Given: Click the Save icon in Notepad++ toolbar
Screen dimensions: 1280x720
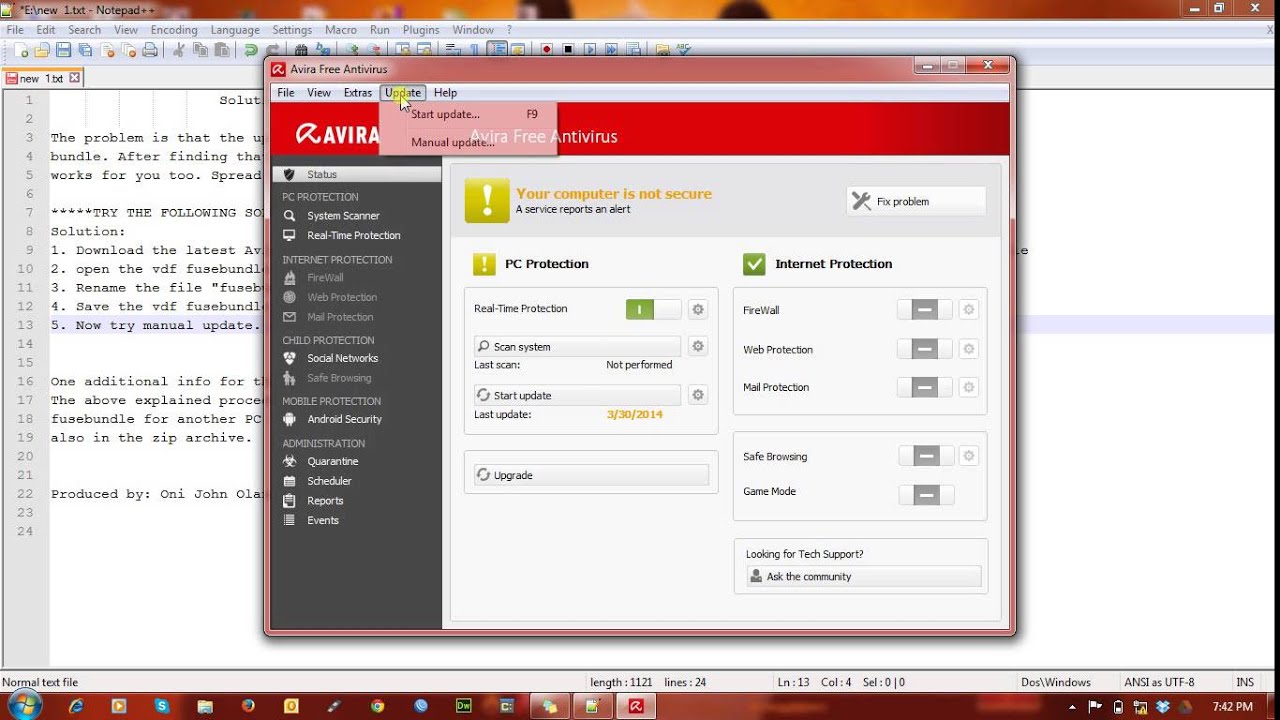Looking at the screenshot, I should (64, 49).
